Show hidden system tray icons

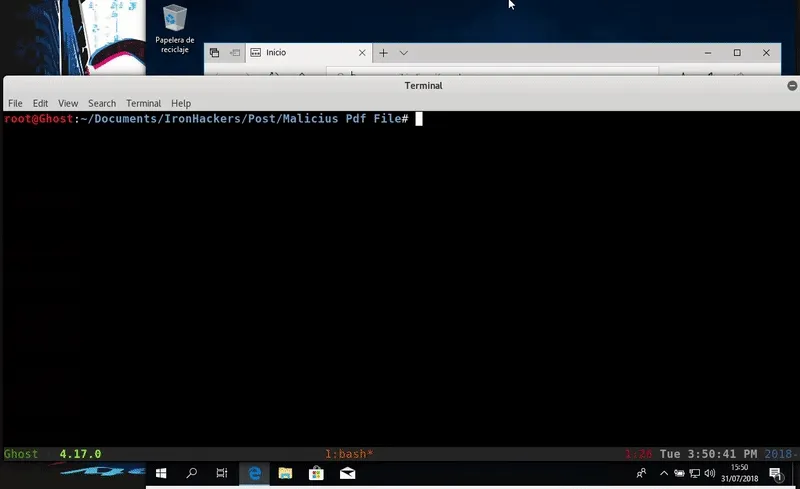[x=663, y=473]
